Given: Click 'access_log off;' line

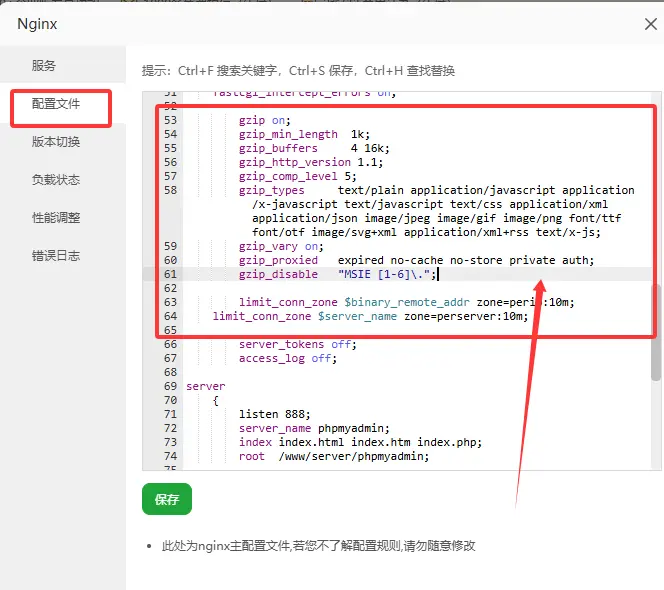Looking at the screenshot, I should pos(288,358).
